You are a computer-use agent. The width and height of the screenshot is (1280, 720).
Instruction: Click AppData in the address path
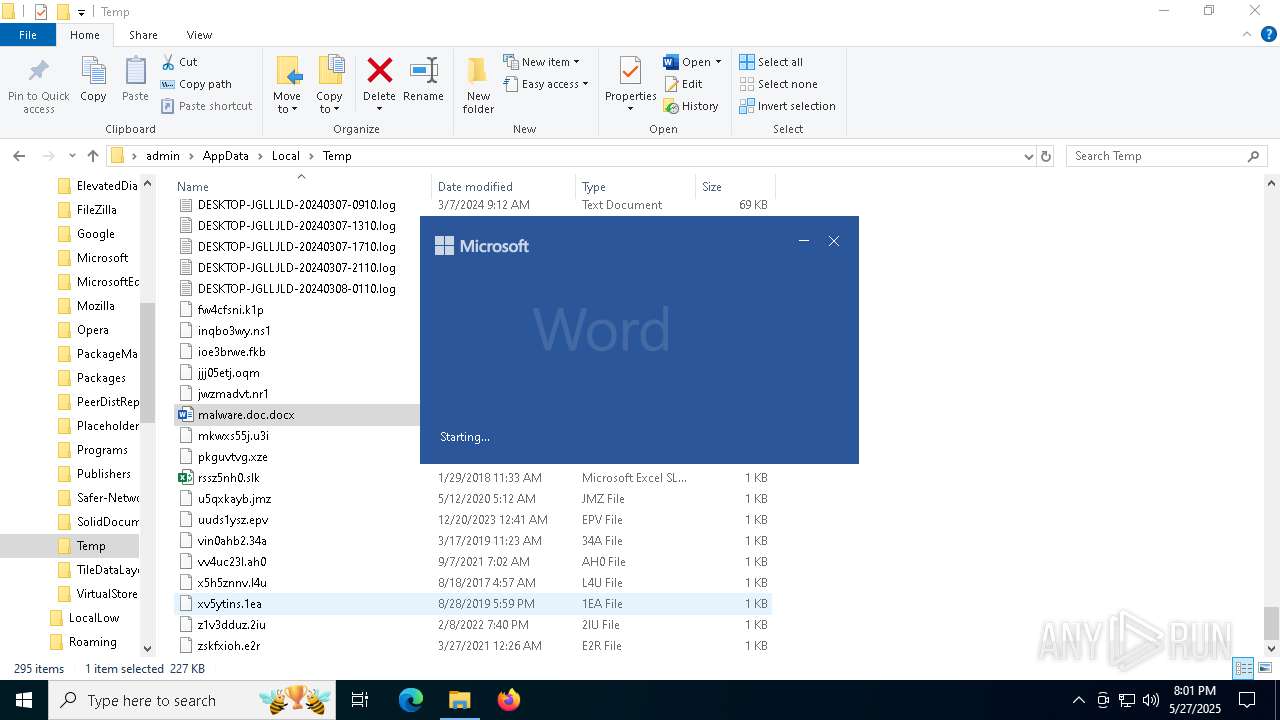click(x=225, y=156)
